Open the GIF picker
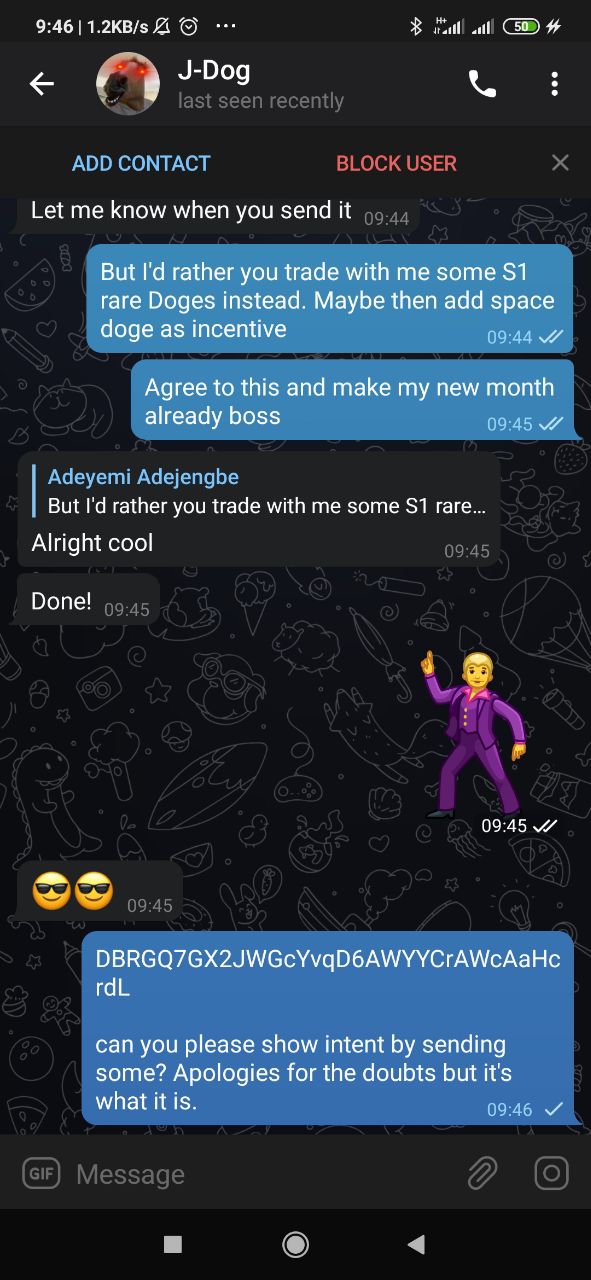The width and height of the screenshot is (591, 1280). [41, 1173]
